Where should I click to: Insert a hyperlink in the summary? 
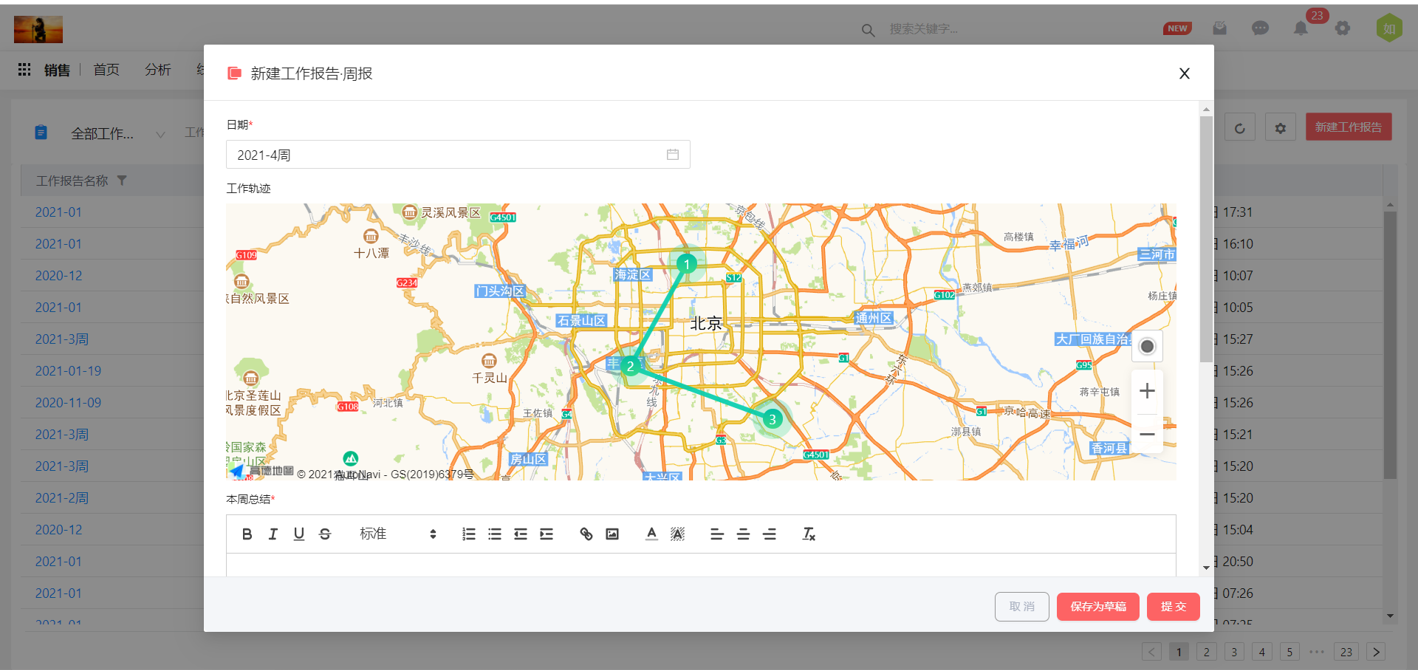click(586, 534)
